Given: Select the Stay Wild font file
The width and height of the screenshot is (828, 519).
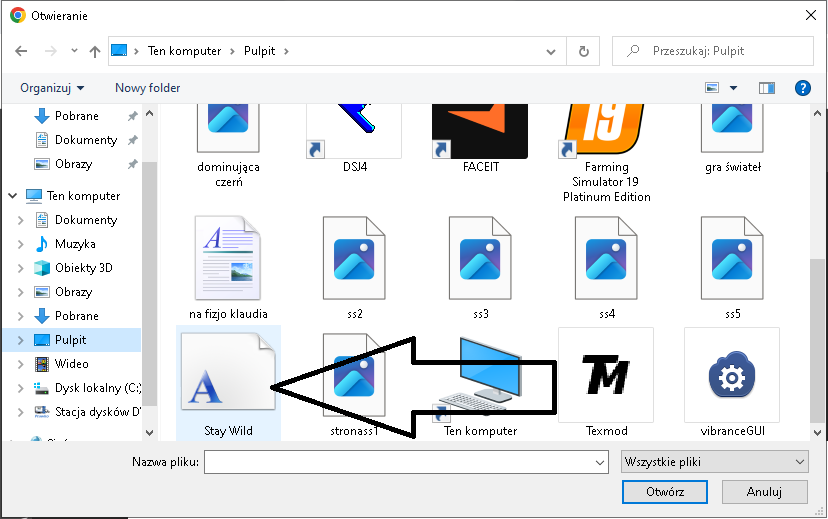Looking at the screenshot, I should pyautogui.click(x=228, y=372).
